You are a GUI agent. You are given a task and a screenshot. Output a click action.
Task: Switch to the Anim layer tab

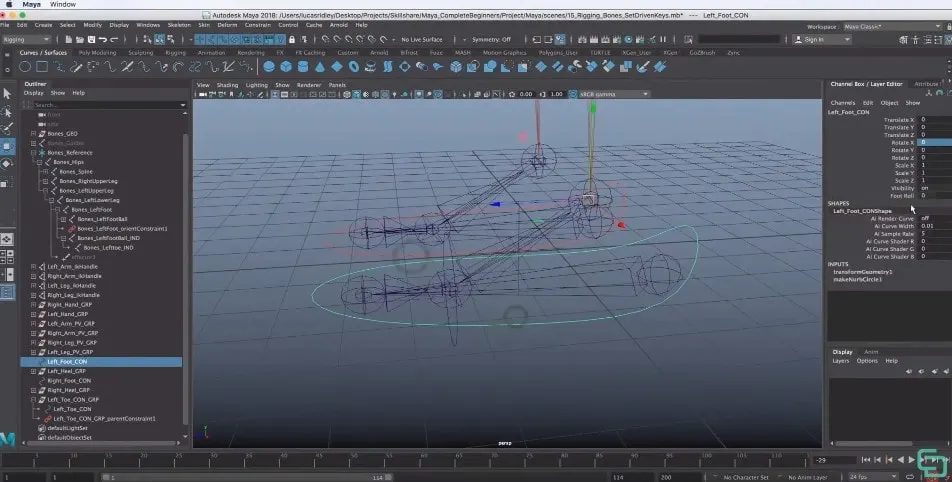pyautogui.click(x=871, y=352)
